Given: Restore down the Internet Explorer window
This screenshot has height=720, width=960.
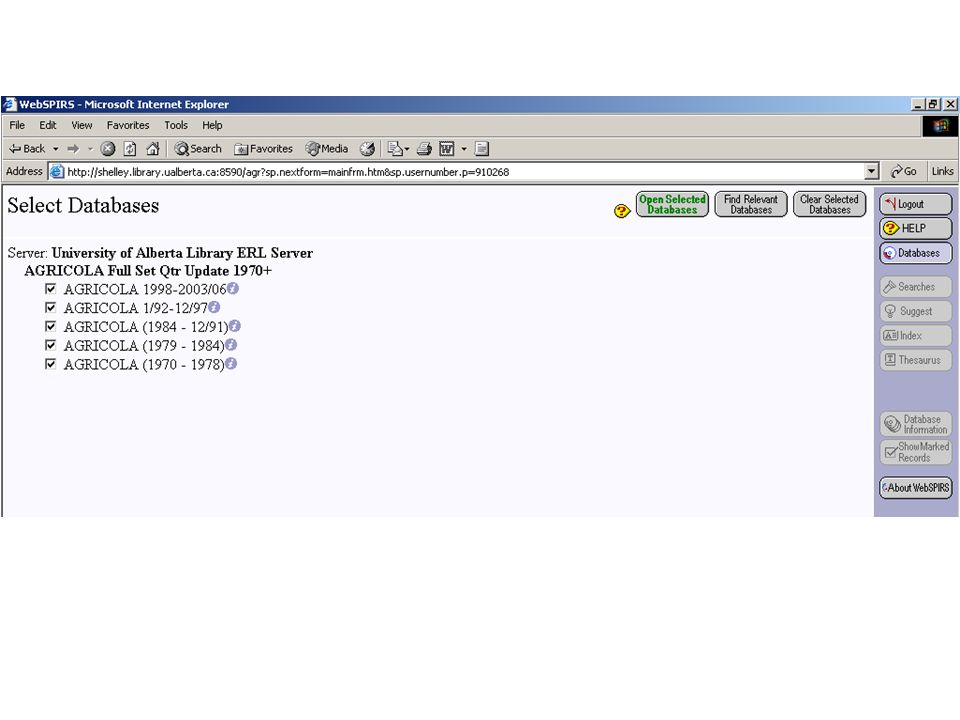Looking at the screenshot, I should pos(932,105).
